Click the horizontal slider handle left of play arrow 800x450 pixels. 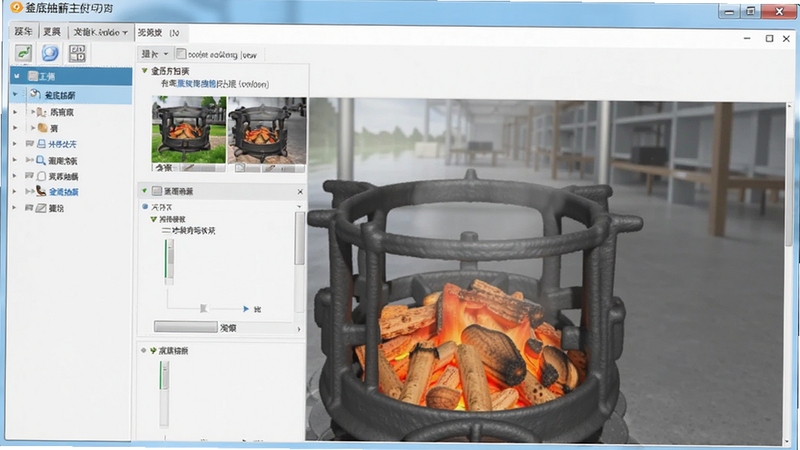click(x=204, y=308)
